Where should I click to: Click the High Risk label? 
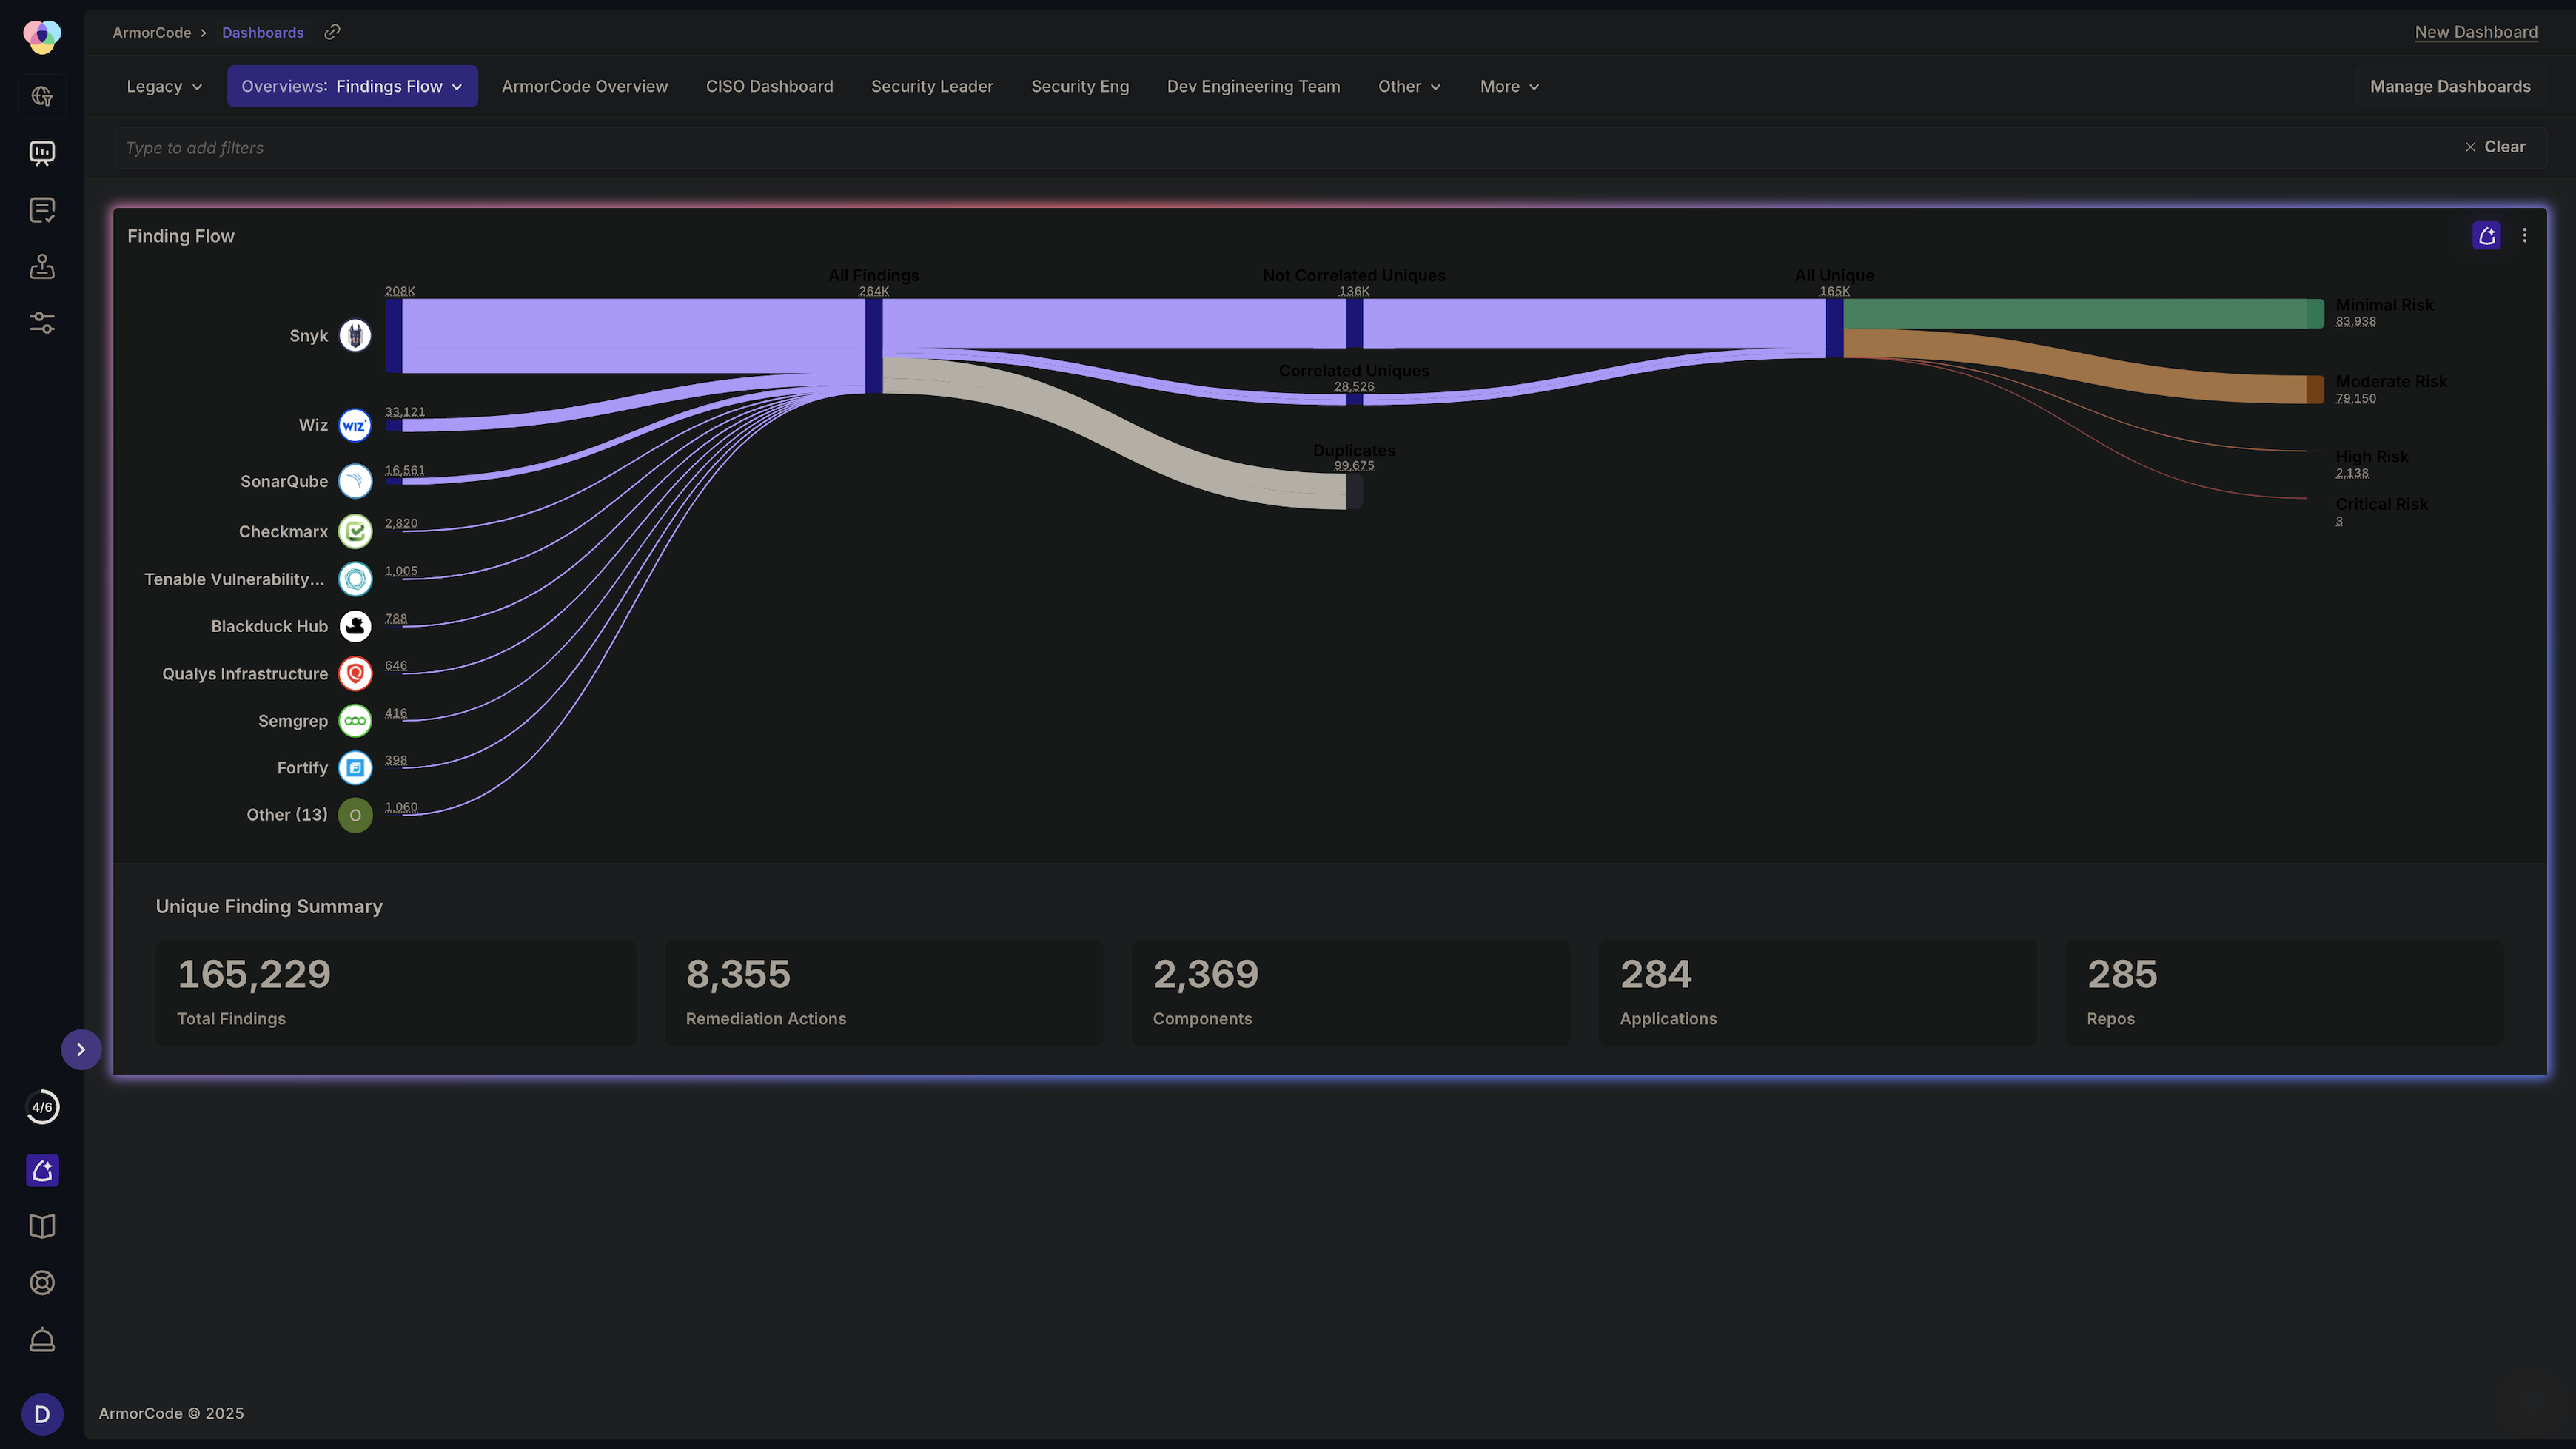tap(2371, 457)
